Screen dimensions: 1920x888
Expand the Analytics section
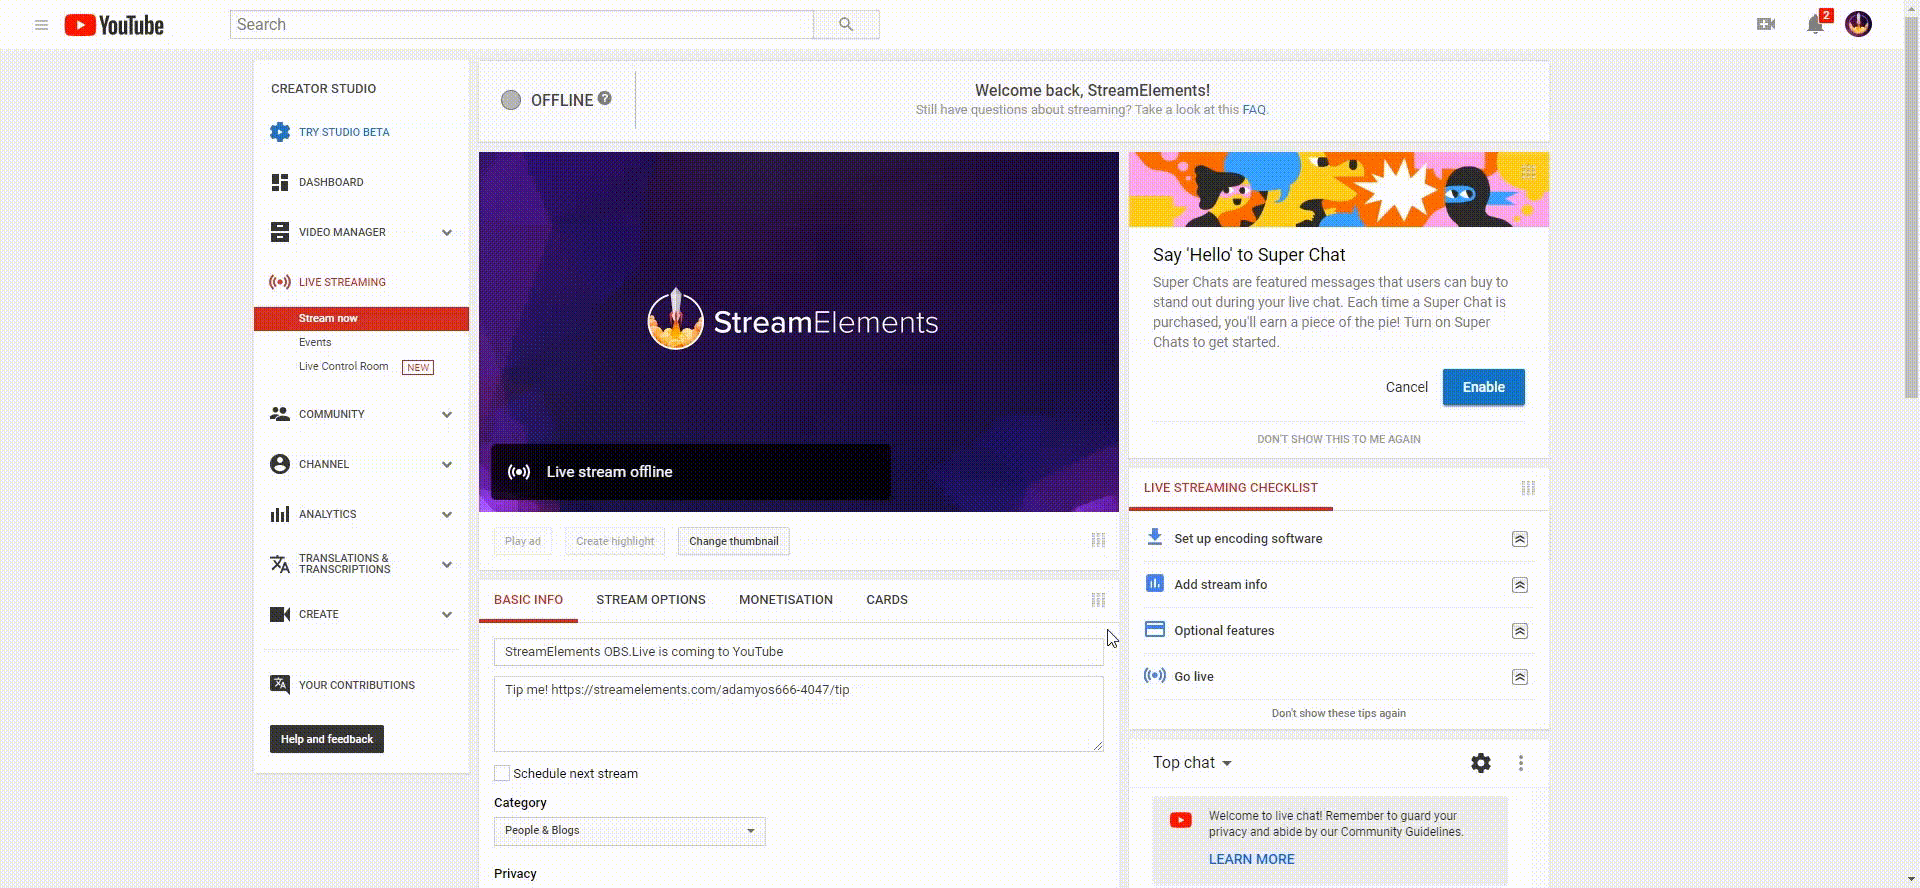click(447, 514)
